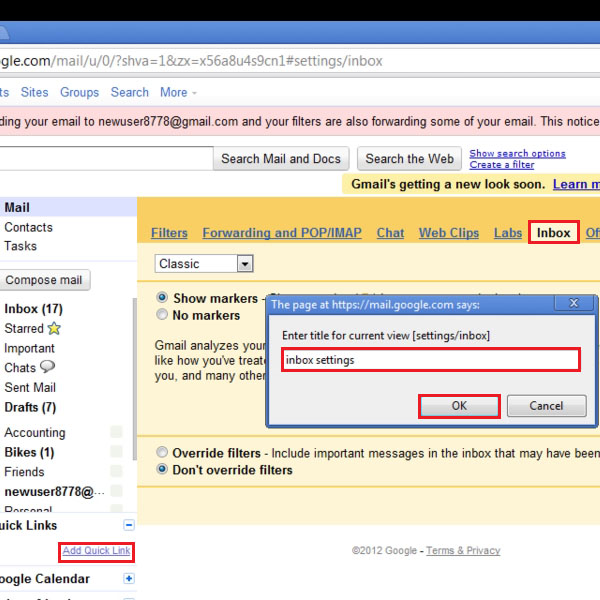Viewport: 600px width, 600px height.
Task: Click the star icon next to Starred
Action: (54, 328)
